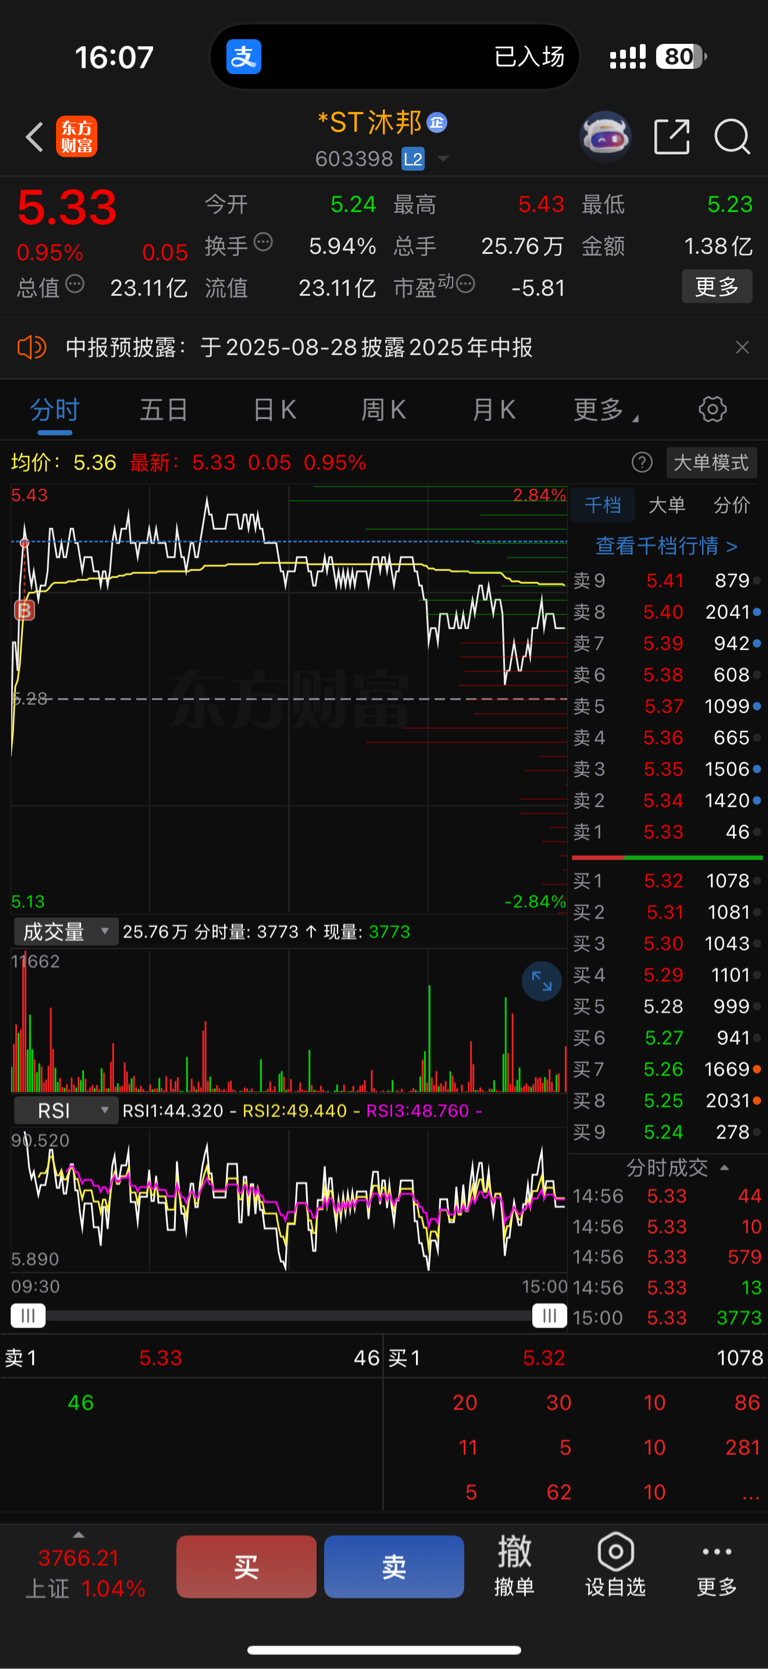Tap 卖9 row at 5.41
The height and width of the screenshot is (1669, 768).
[667, 580]
